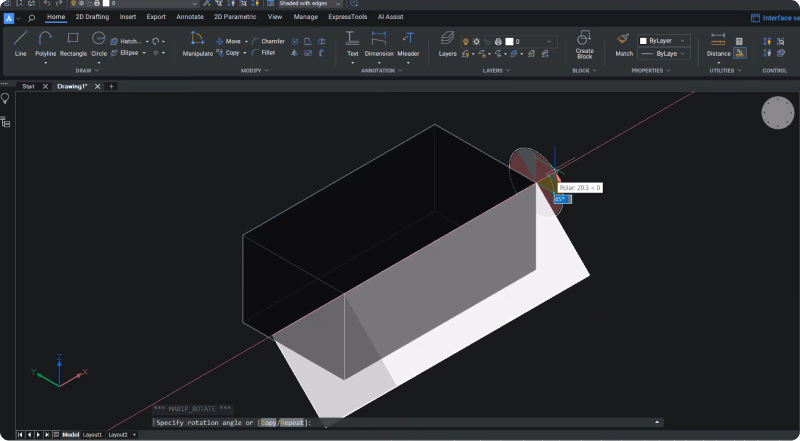Click the copy option in command line

click(269, 423)
